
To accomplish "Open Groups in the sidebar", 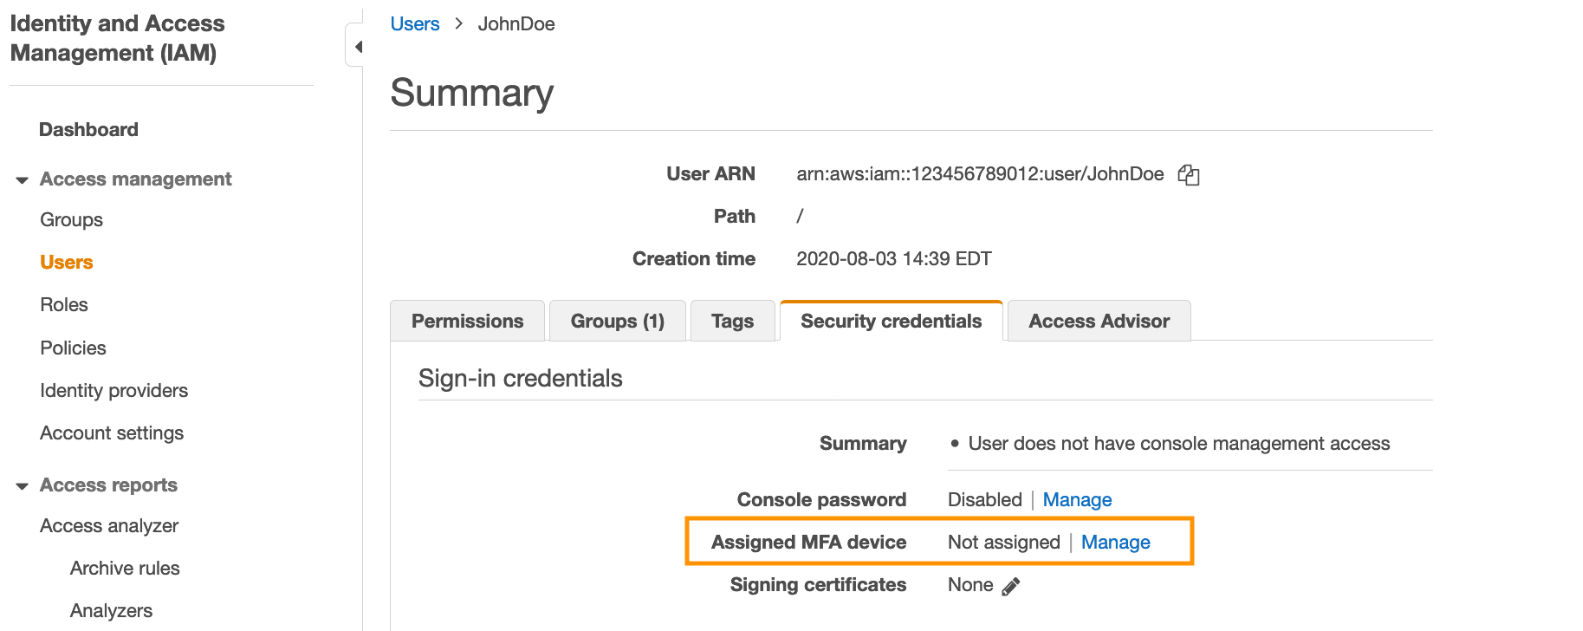I will (71, 220).
